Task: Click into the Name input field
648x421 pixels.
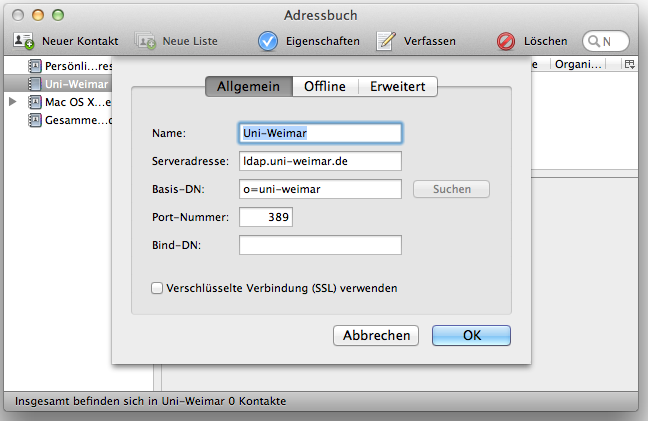Action: point(320,133)
